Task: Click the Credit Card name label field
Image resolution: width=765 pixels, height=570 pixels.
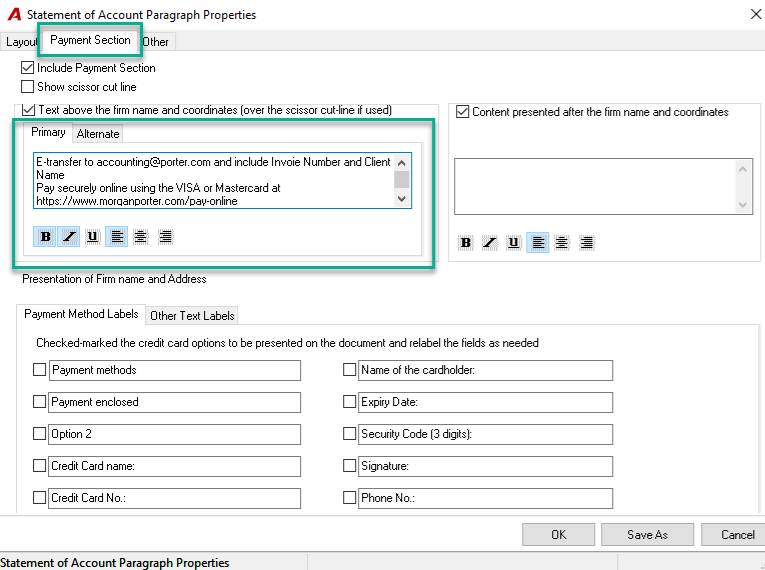Action: pos(175,467)
